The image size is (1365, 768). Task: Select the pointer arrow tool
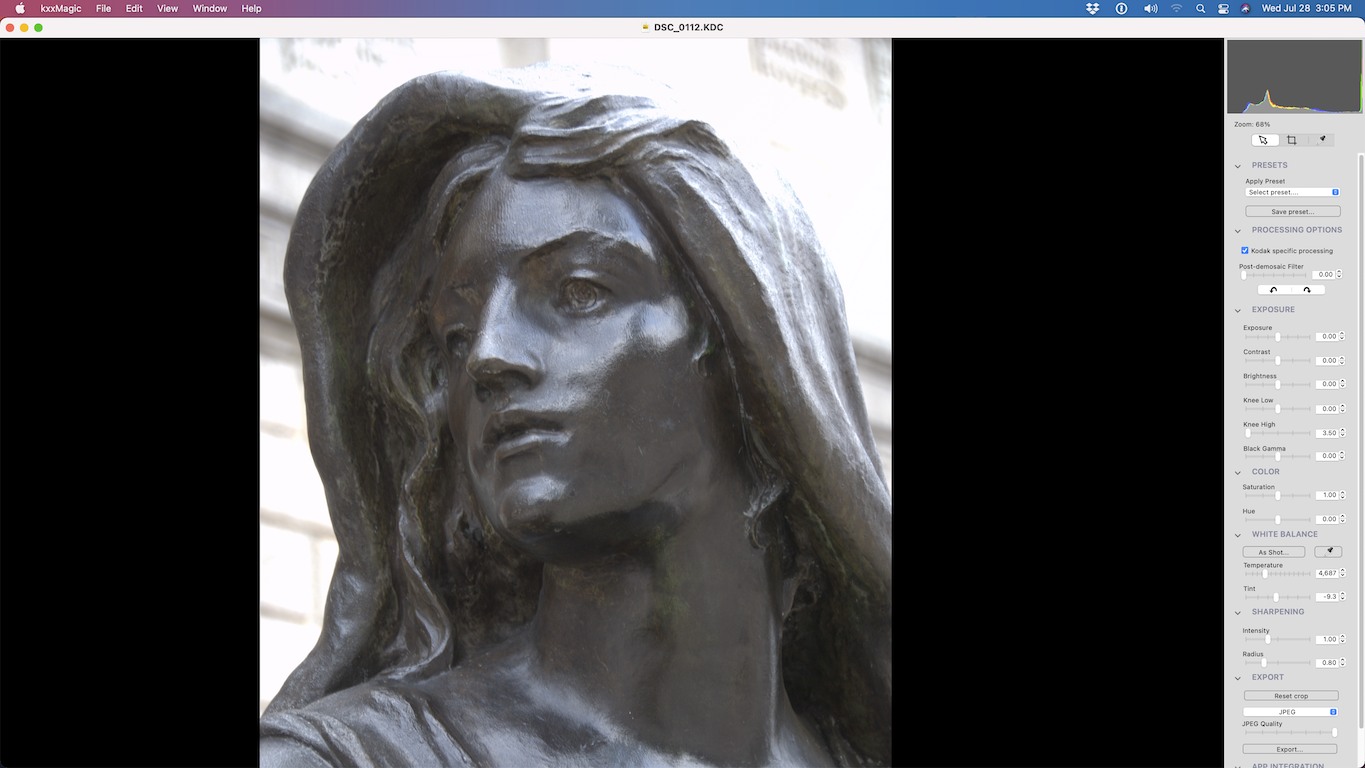coord(1264,140)
